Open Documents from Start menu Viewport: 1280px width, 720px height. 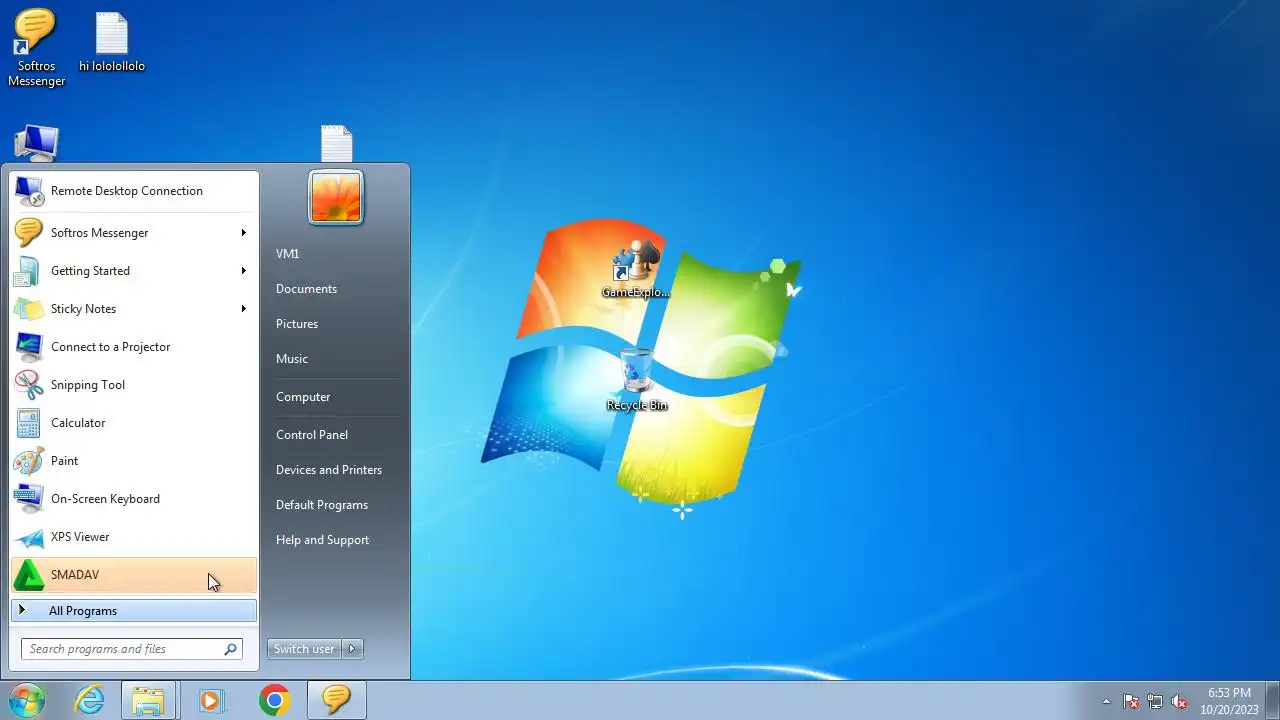[306, 289]
